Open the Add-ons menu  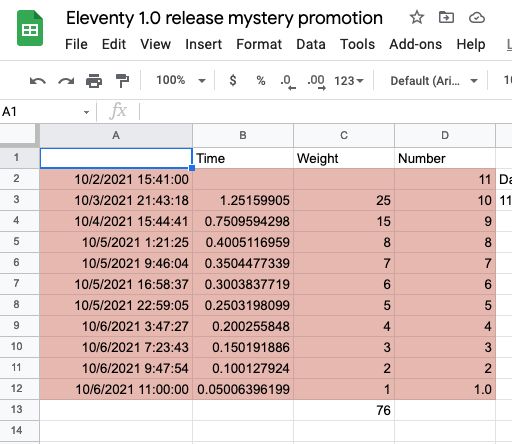415,44
